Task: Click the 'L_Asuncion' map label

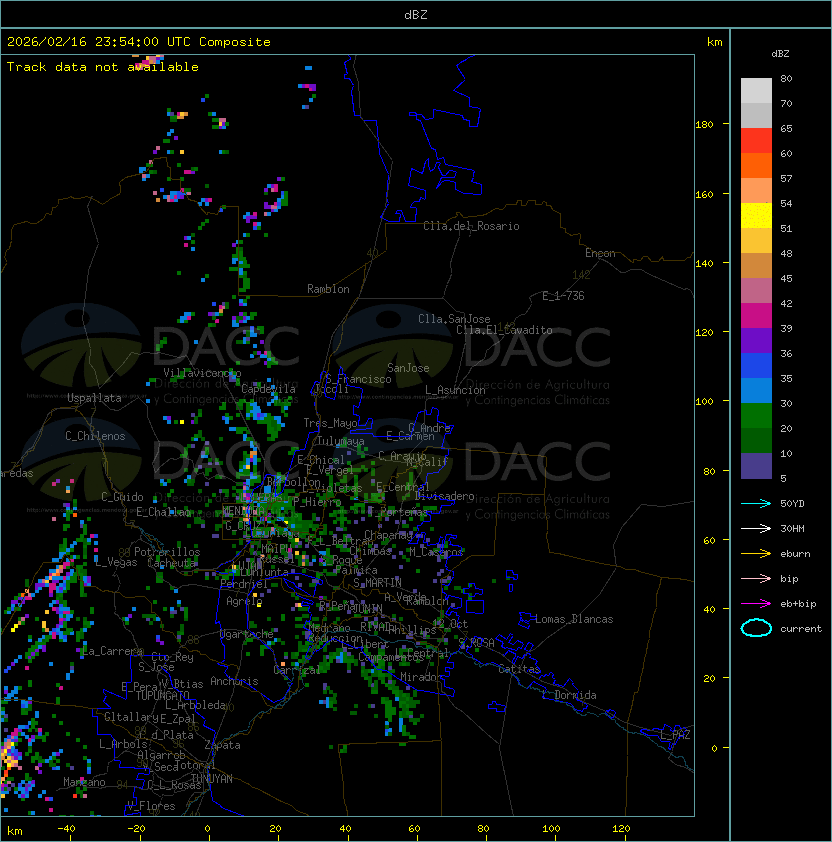Action: (455, 390)
